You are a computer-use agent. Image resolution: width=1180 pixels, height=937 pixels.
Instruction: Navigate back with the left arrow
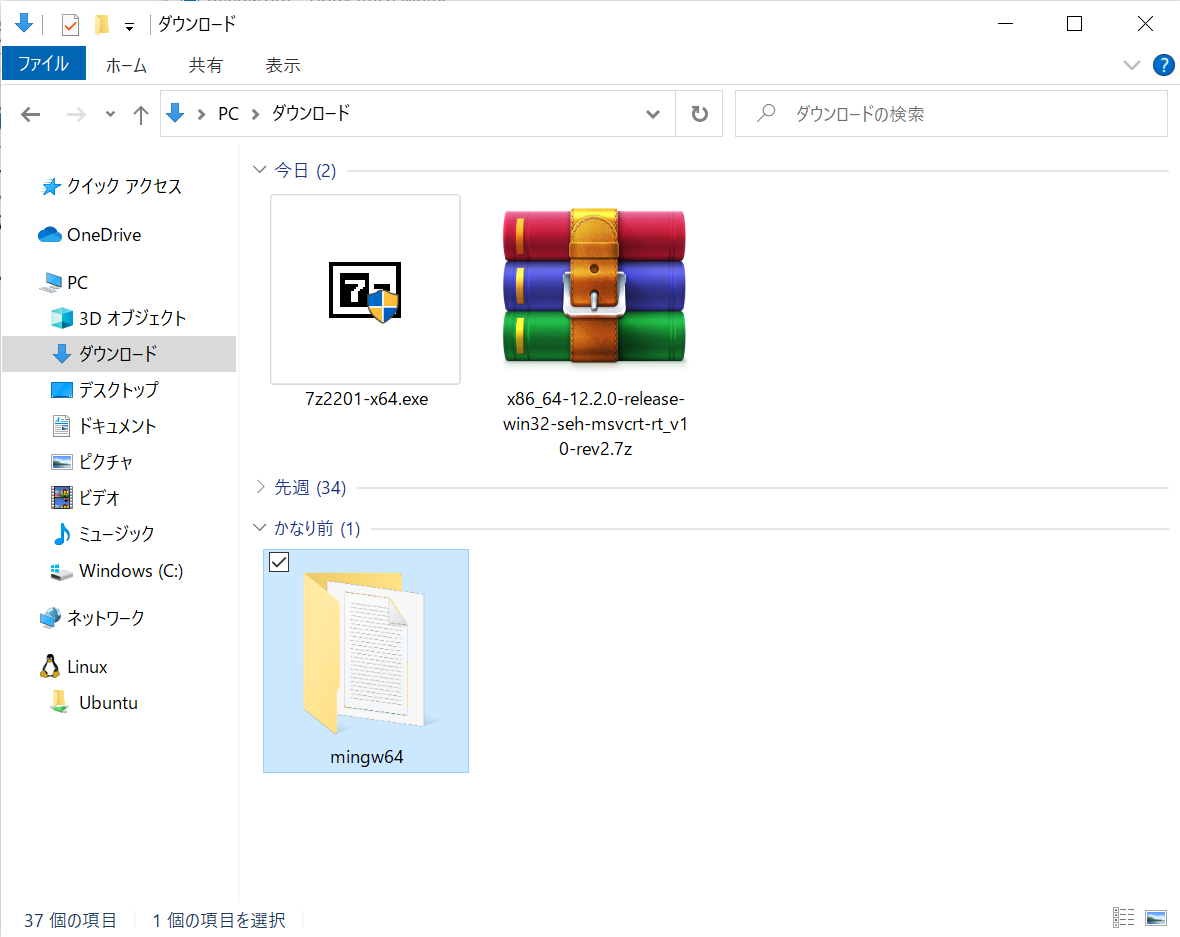30,114
